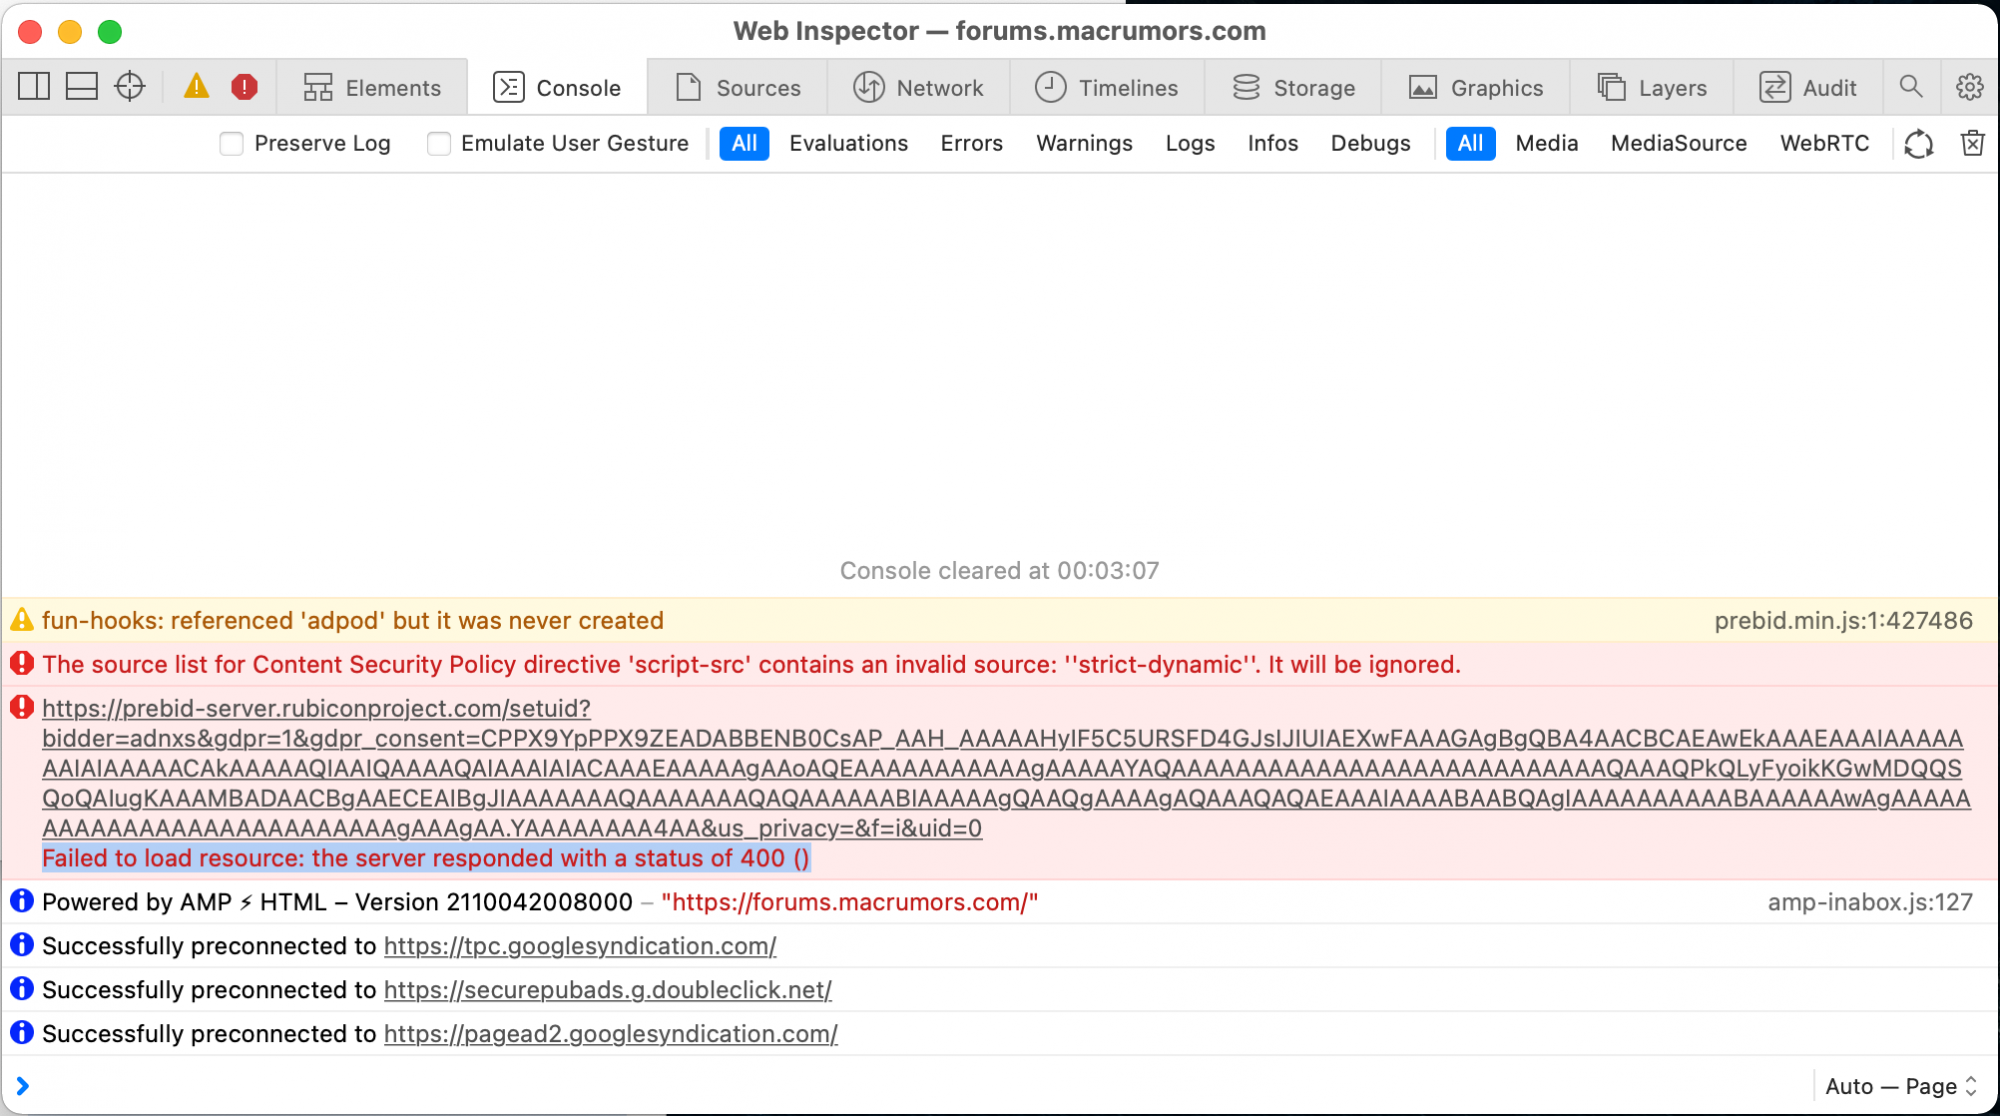Viewport: 2000px width, 1116px height.
Task: Switch to the Network tab
Action: point(918,87)
